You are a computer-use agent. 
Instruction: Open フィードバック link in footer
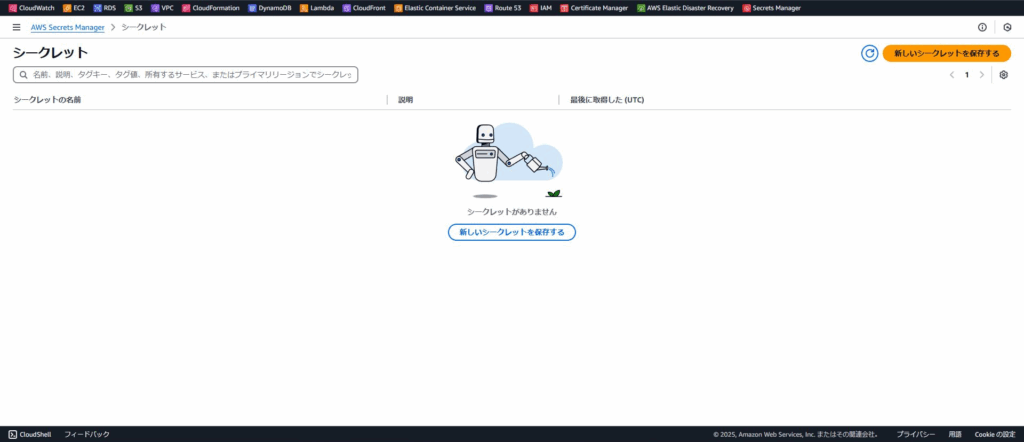(87, 434)
